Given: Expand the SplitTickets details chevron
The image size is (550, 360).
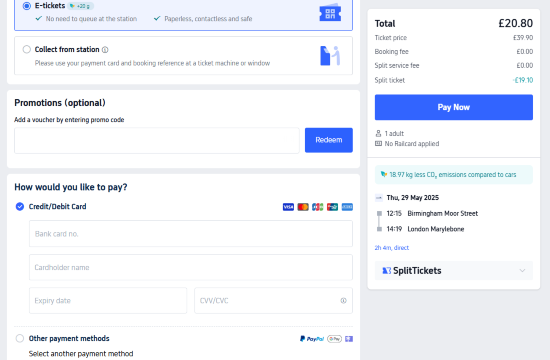Looking at the screenshot, I should click(522, 271).
